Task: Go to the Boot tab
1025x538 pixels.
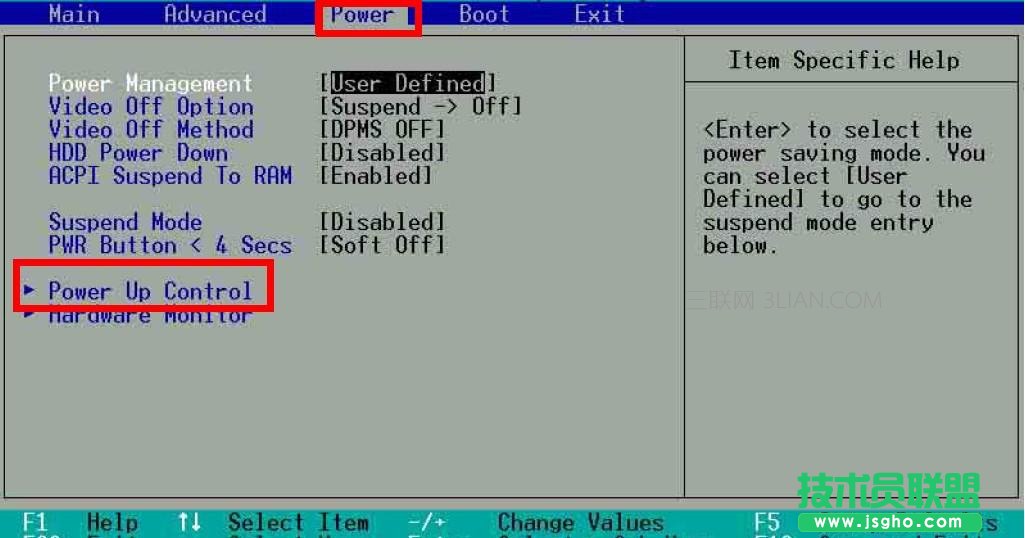Action: pyautogui.click(x=484, y=14)
